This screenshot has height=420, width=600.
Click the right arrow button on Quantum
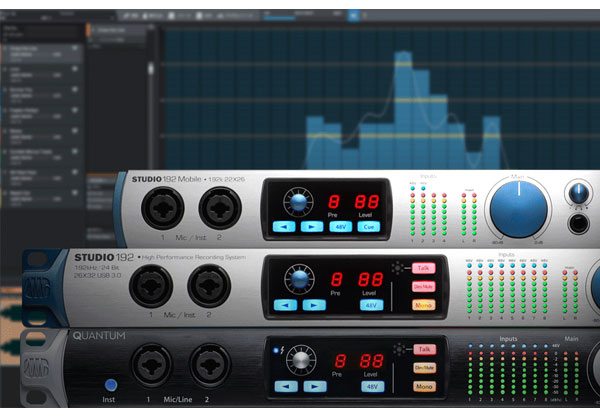point(315,386)
